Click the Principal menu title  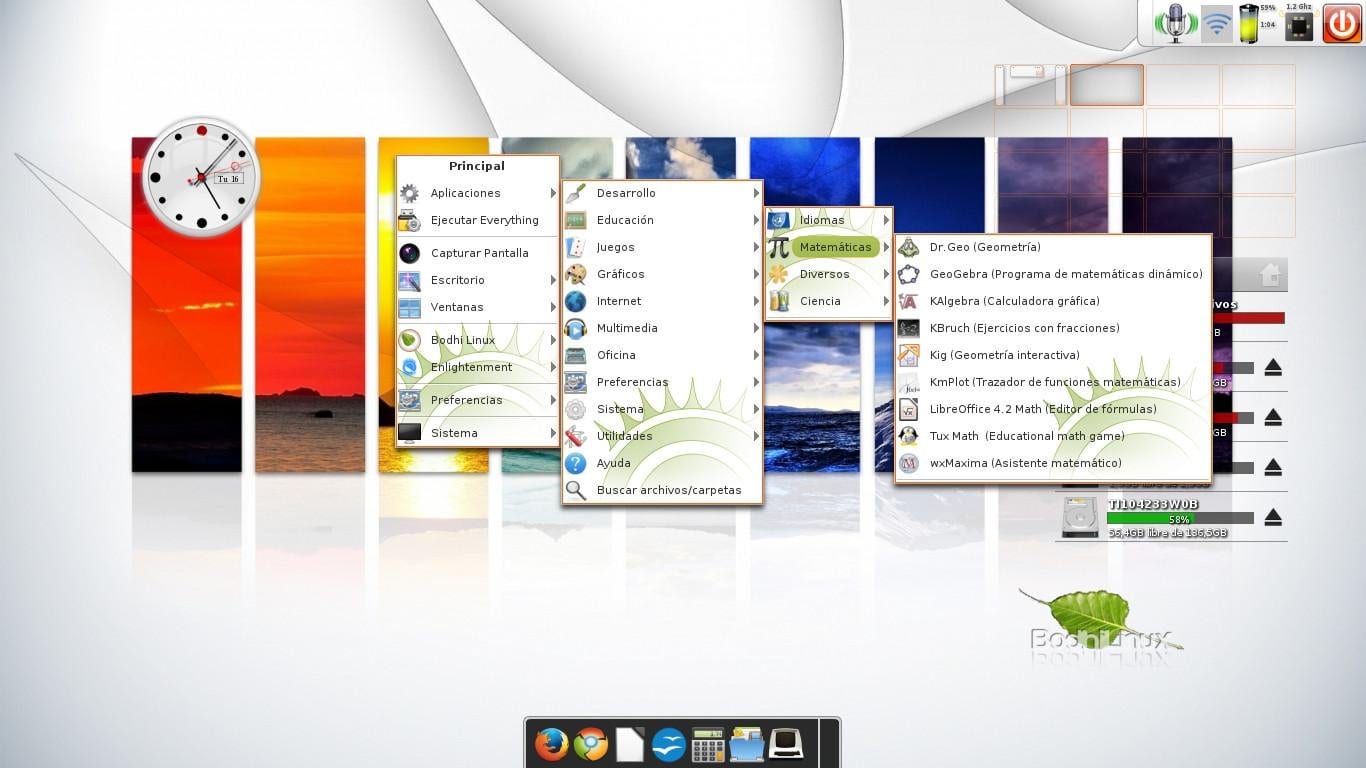(x=477, y=166)
